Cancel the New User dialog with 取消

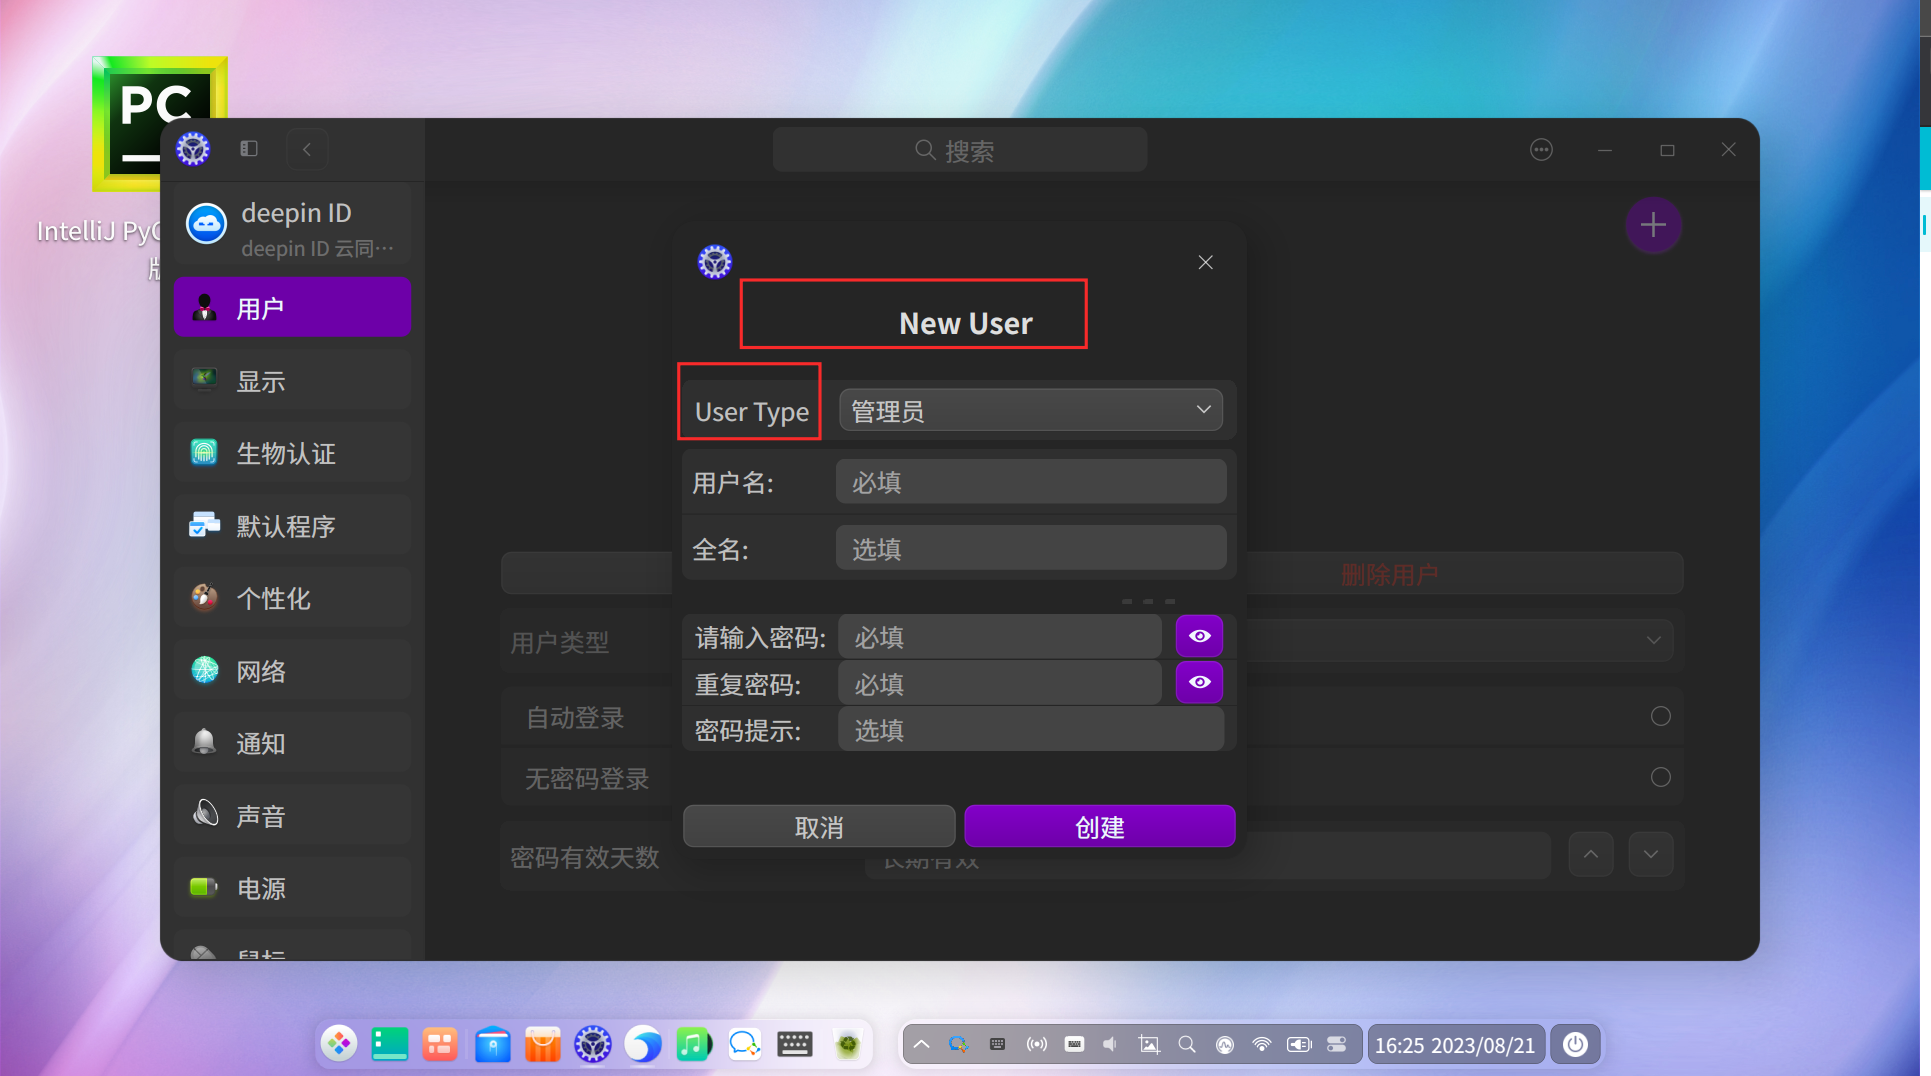point(818,826)
